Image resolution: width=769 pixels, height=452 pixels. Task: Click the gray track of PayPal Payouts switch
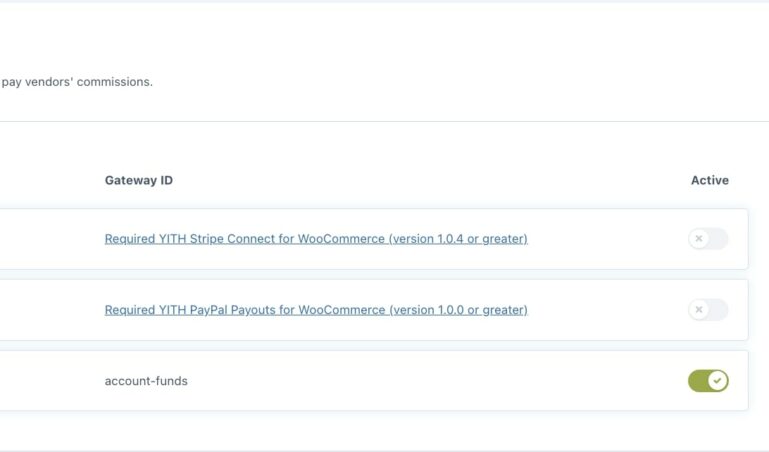click(x=719, y=310)
